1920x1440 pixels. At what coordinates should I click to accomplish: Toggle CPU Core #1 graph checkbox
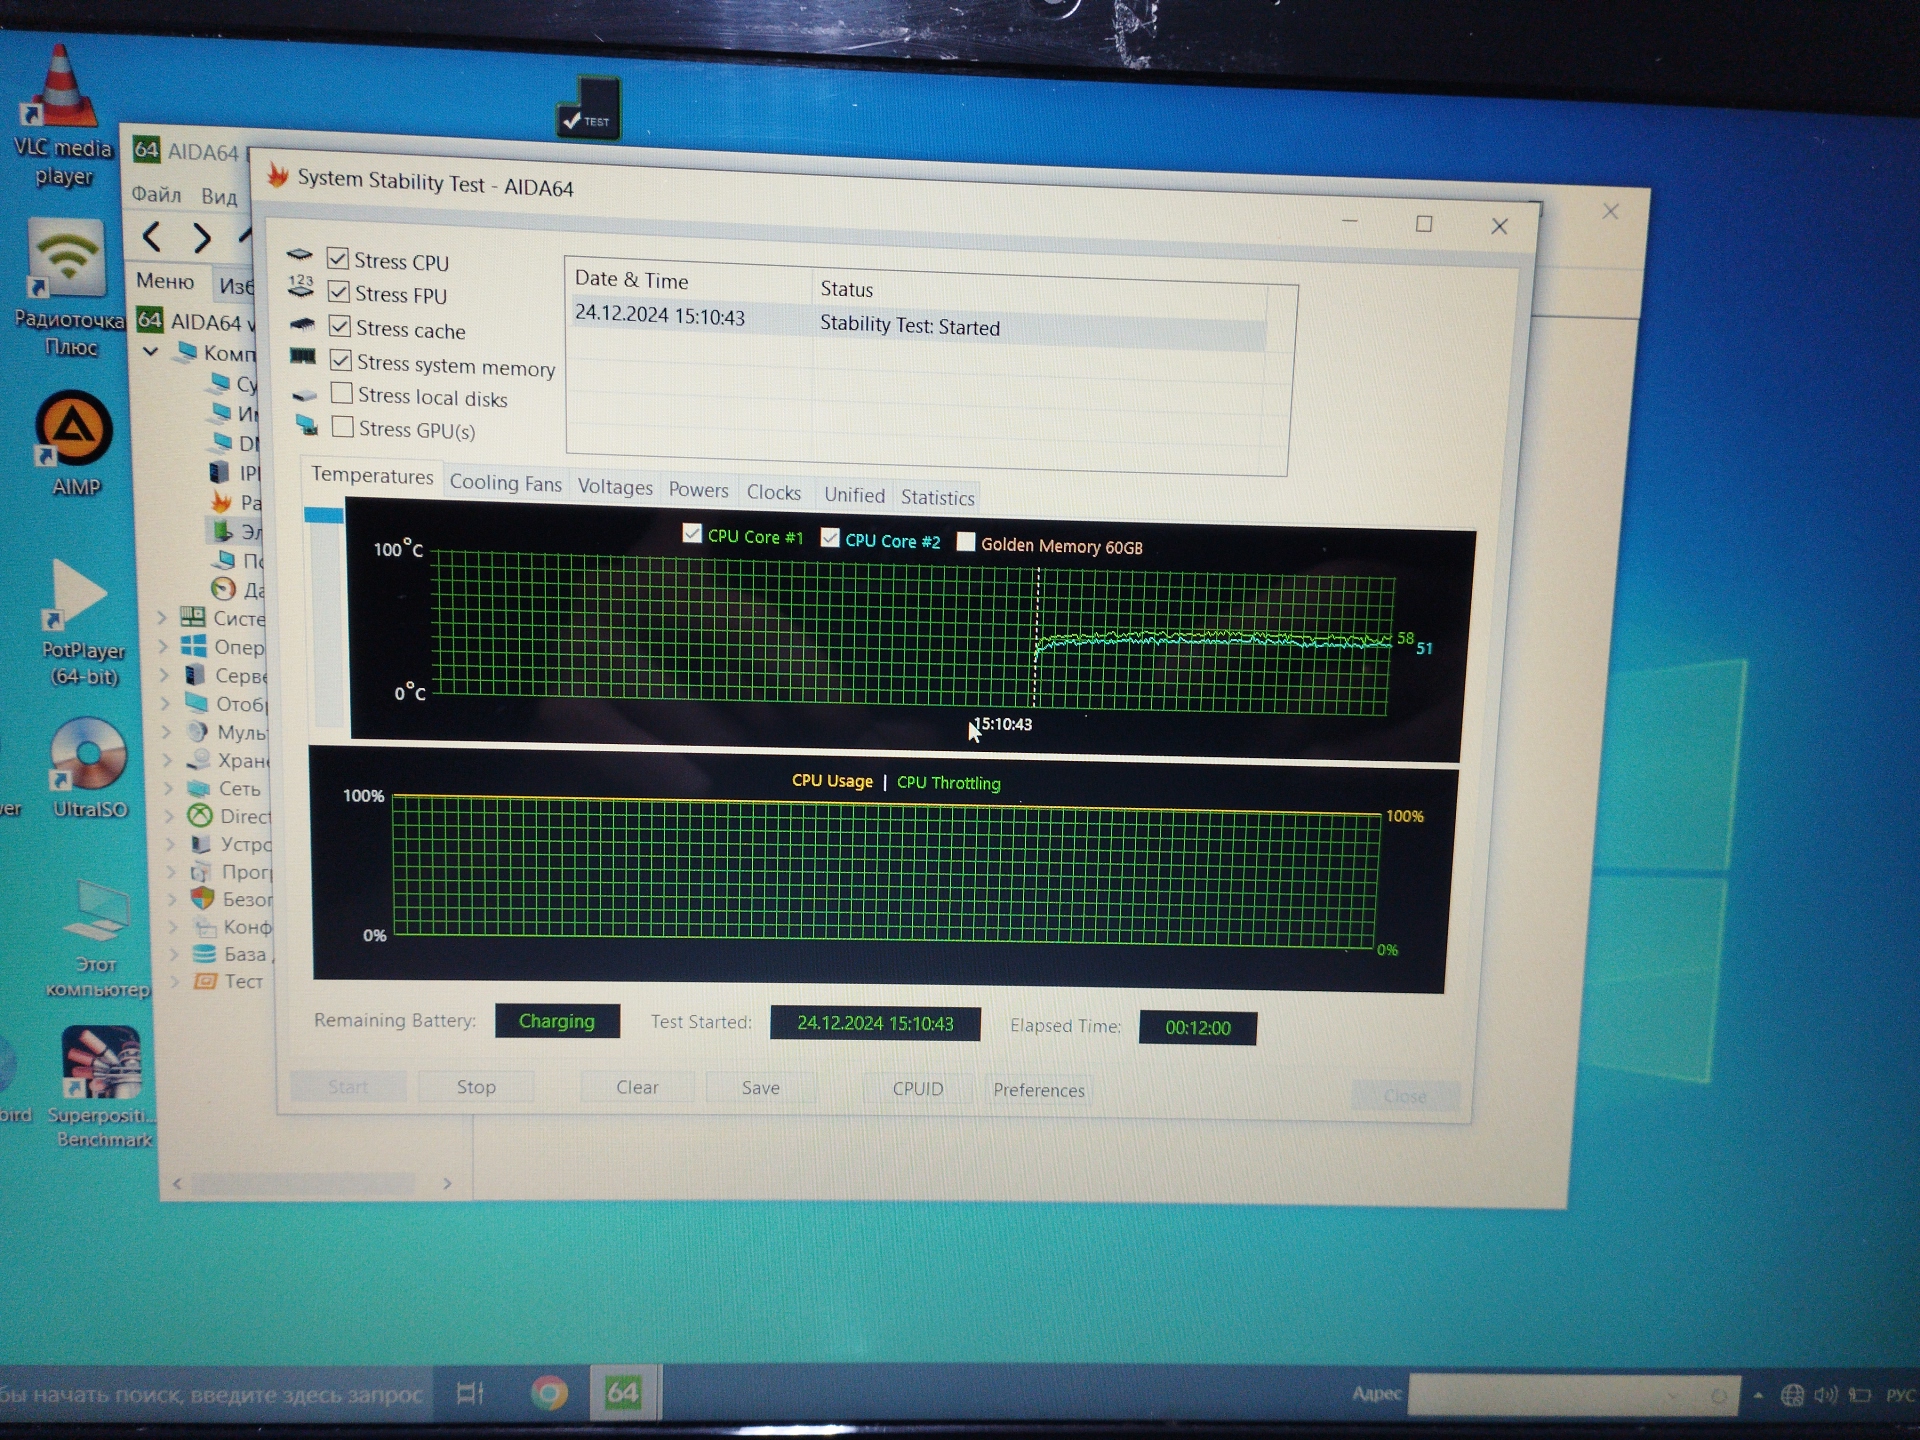[692, 533]
